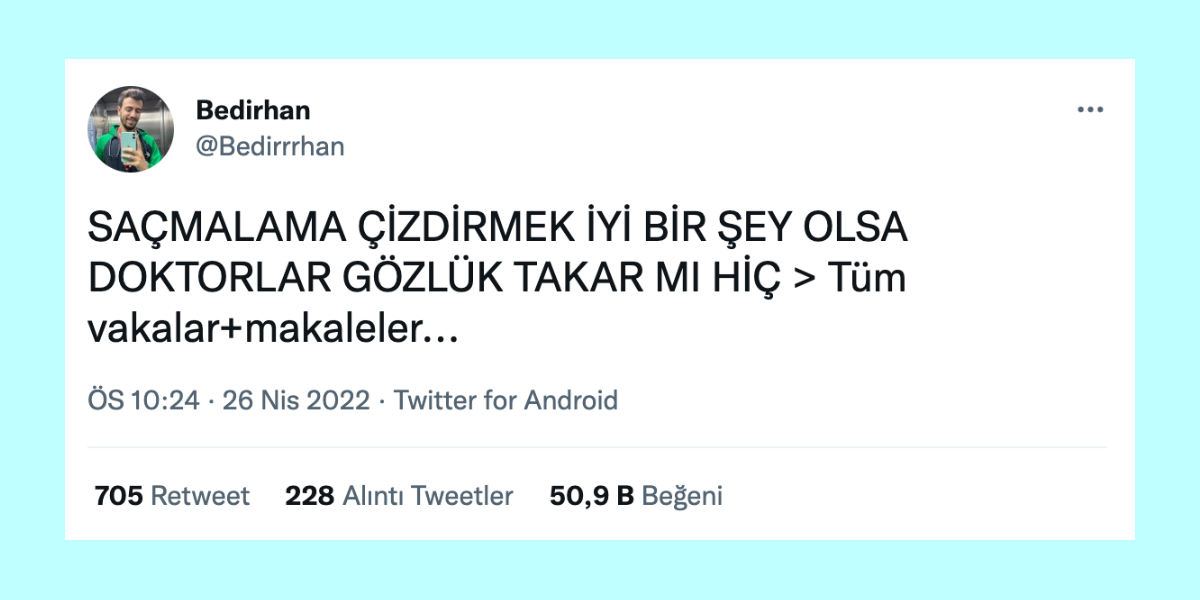
Task: Show the Beğeni likes list
Action: (x=682, y=495)
